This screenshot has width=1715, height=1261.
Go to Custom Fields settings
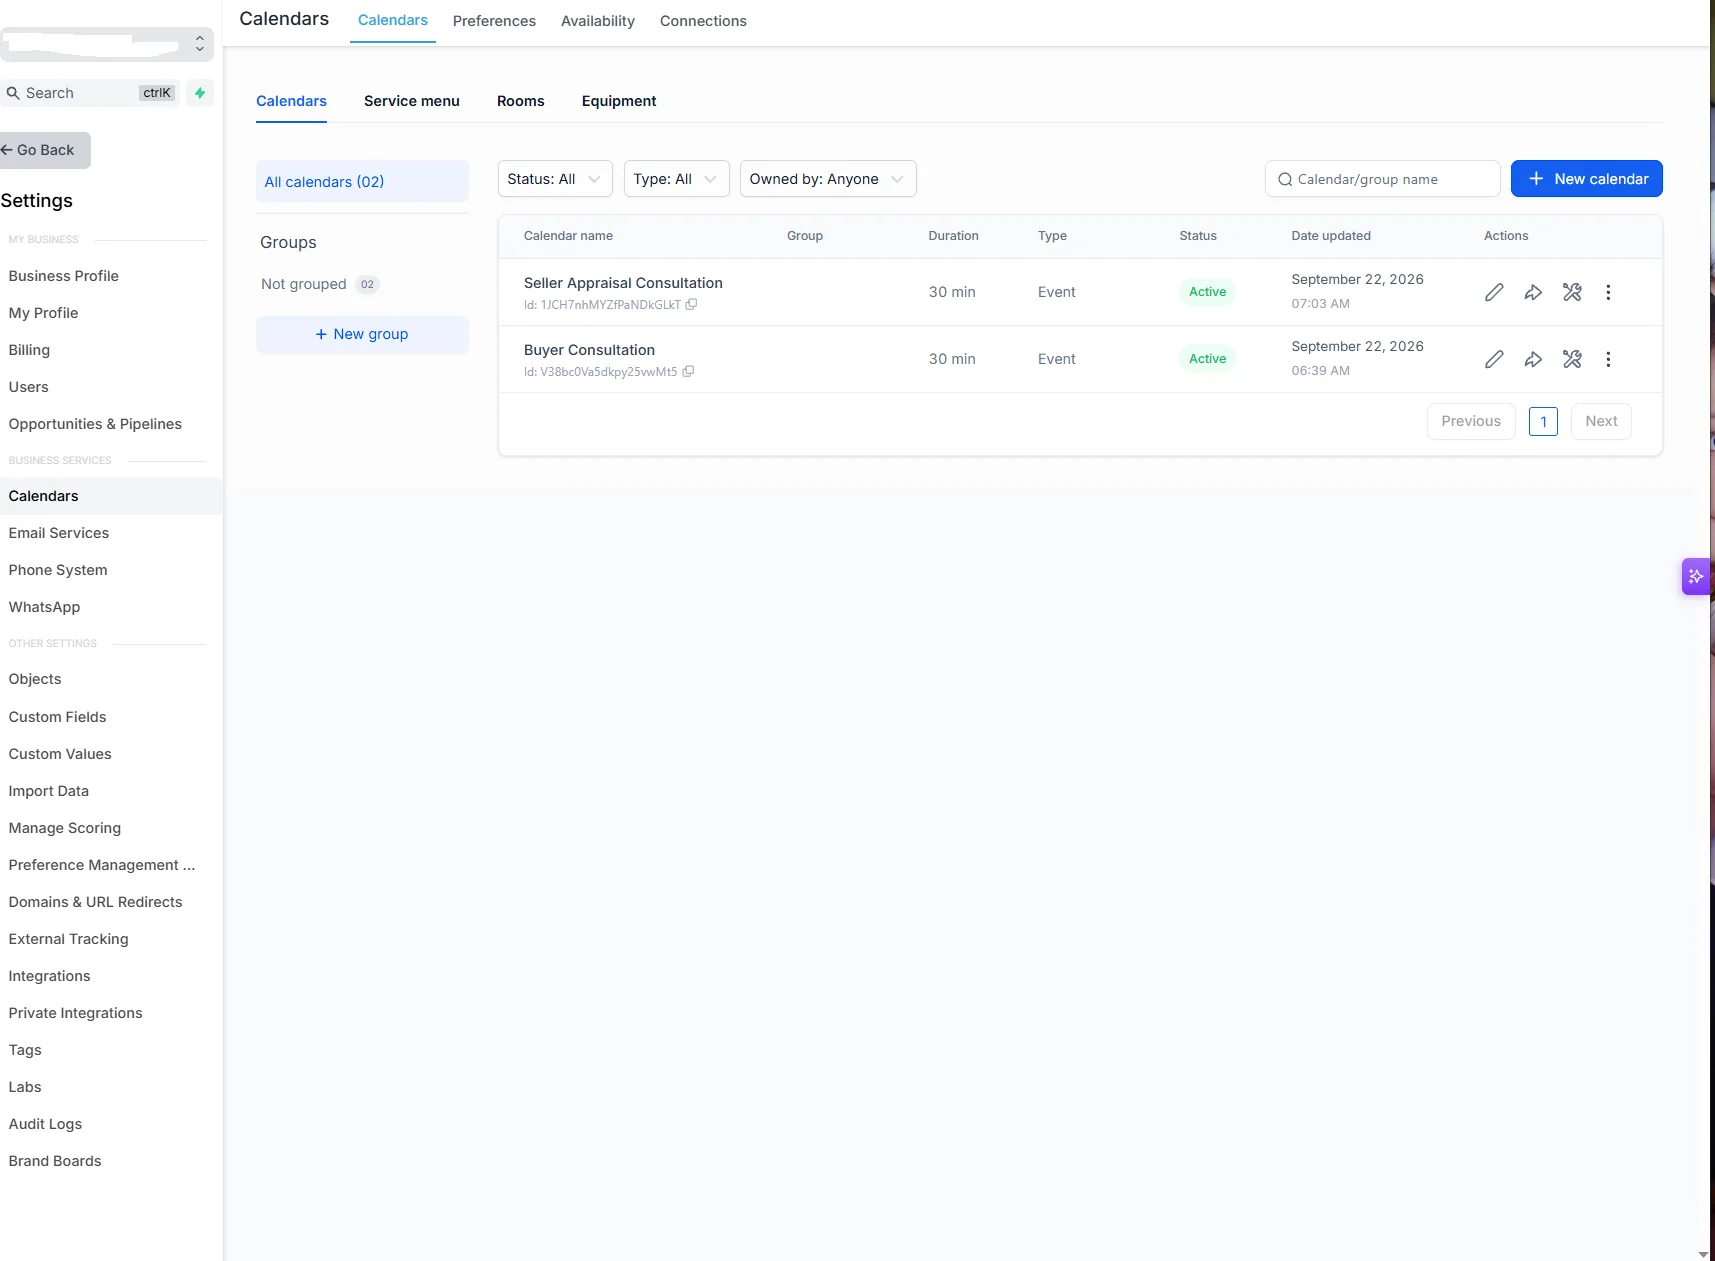[57, 717]
